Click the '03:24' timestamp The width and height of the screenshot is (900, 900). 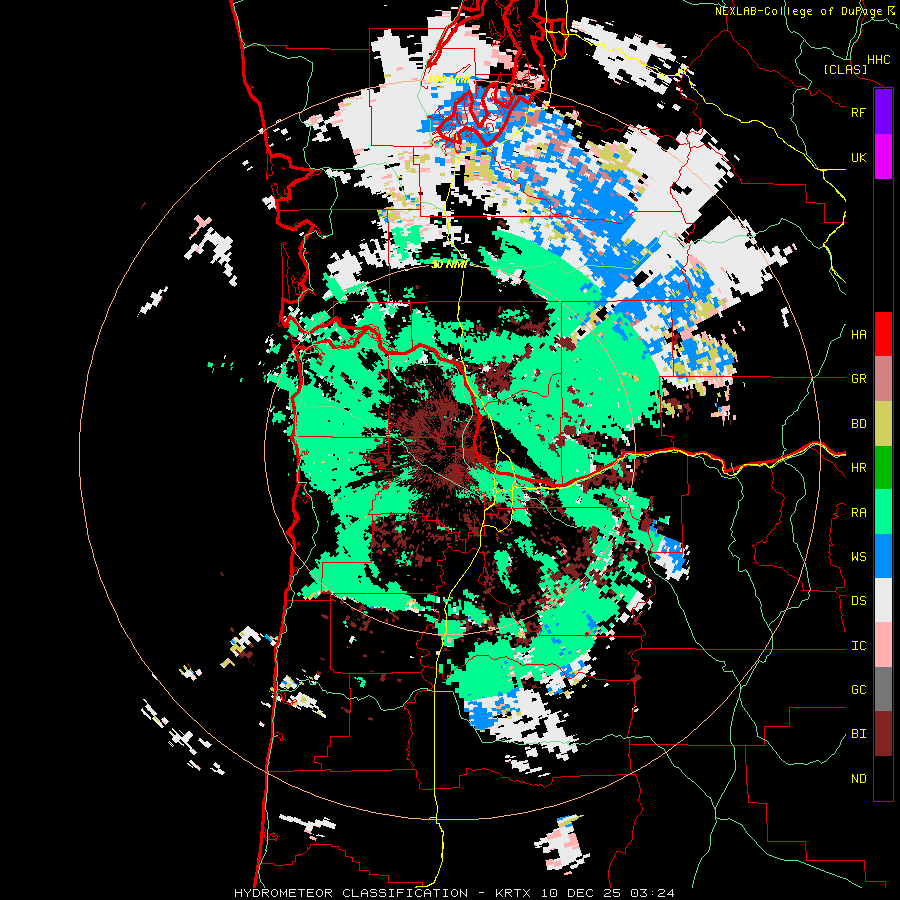(655, 893)
